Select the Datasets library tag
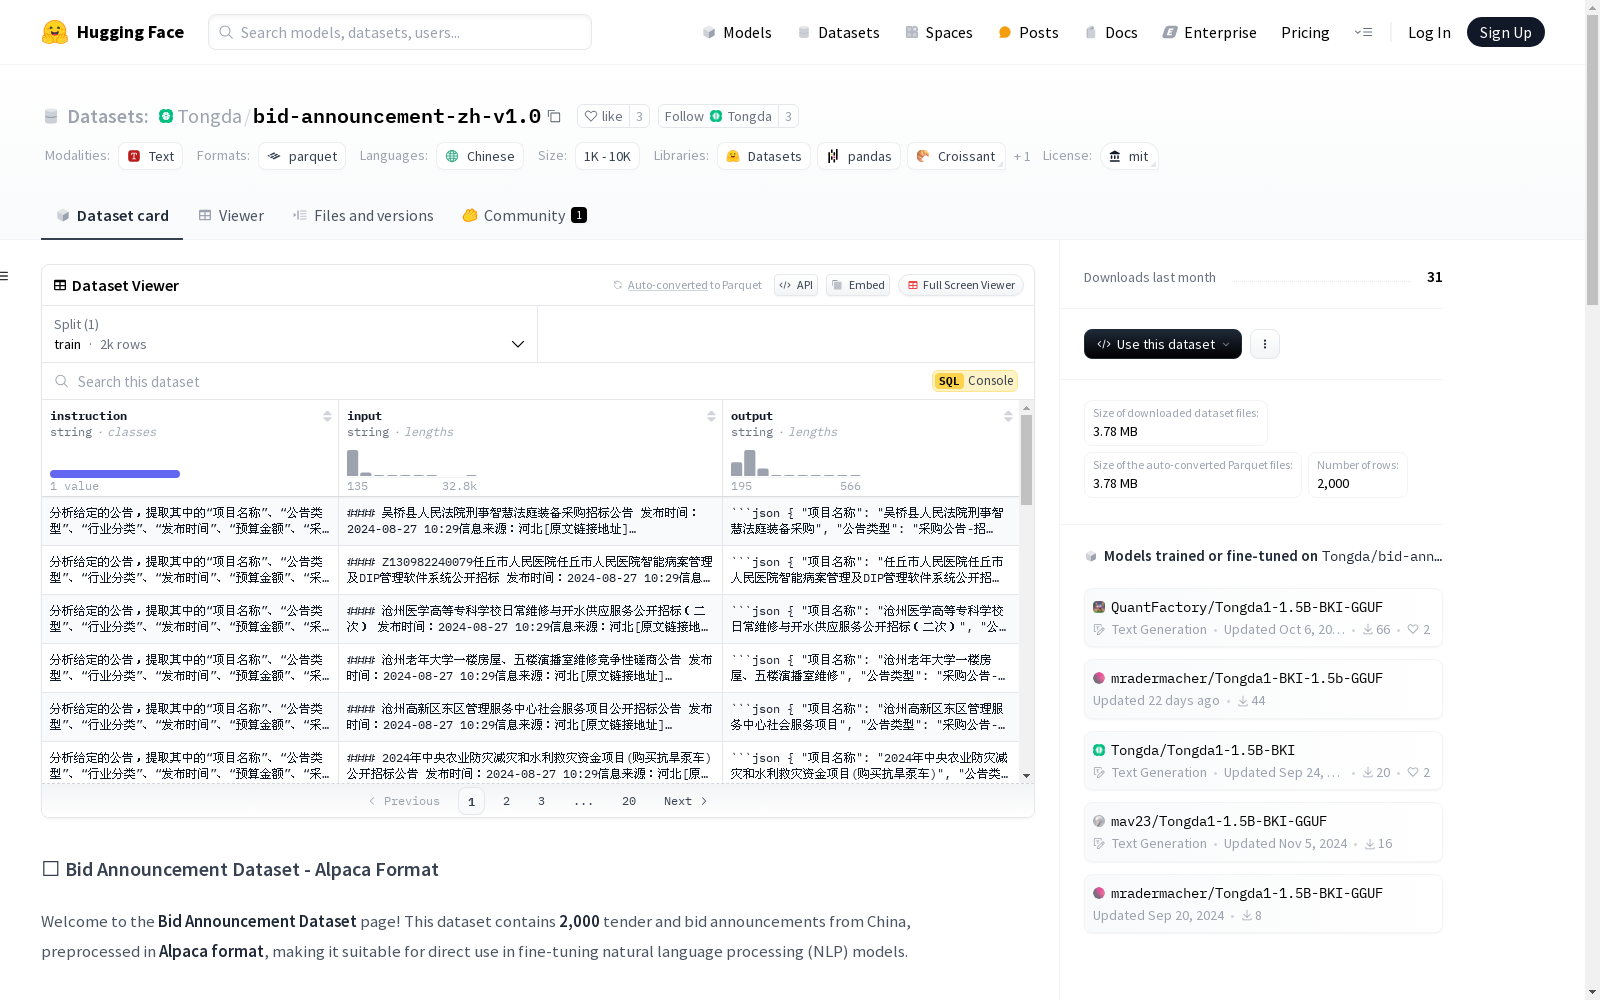This screenshot has width=1600, height=1000. coord(764,156)
